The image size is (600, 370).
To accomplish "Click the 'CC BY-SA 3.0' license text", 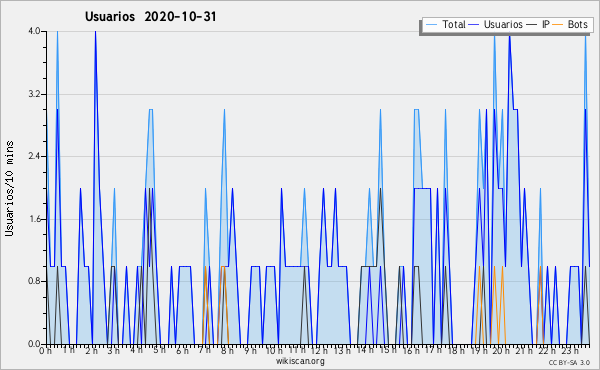I will point(569,362).
